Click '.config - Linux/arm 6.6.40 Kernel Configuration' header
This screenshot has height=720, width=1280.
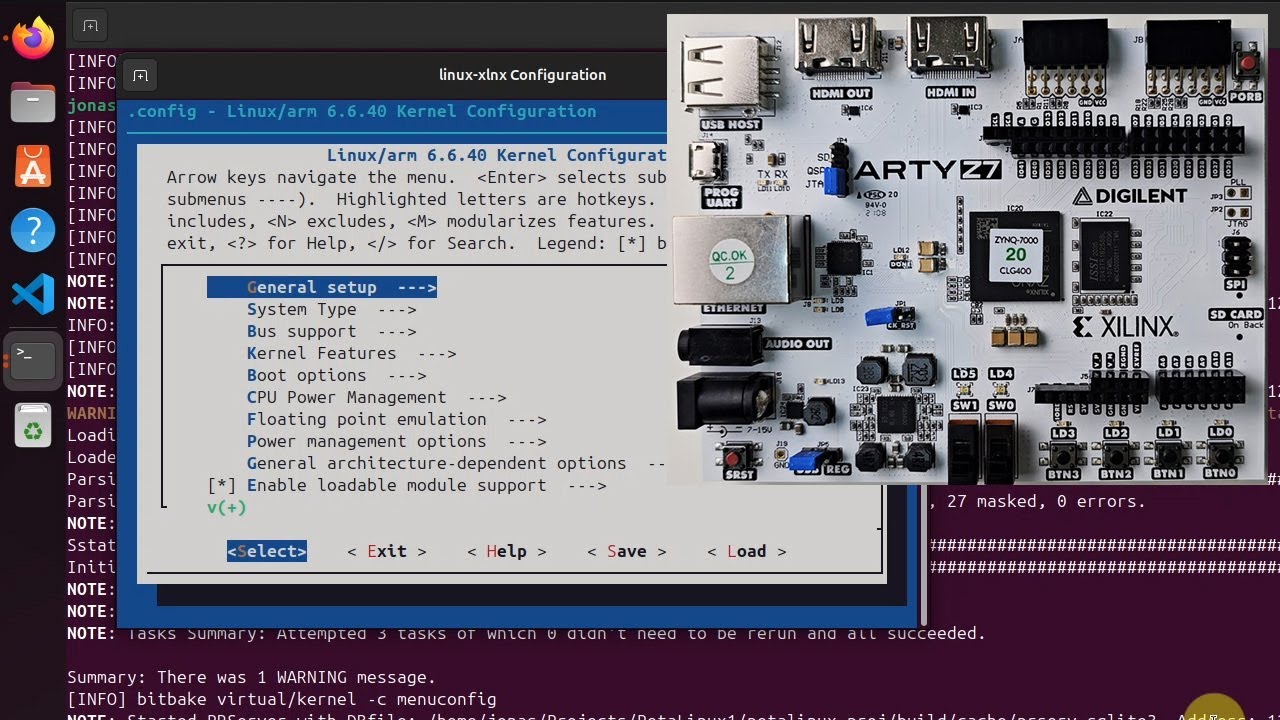coord(362,111)
